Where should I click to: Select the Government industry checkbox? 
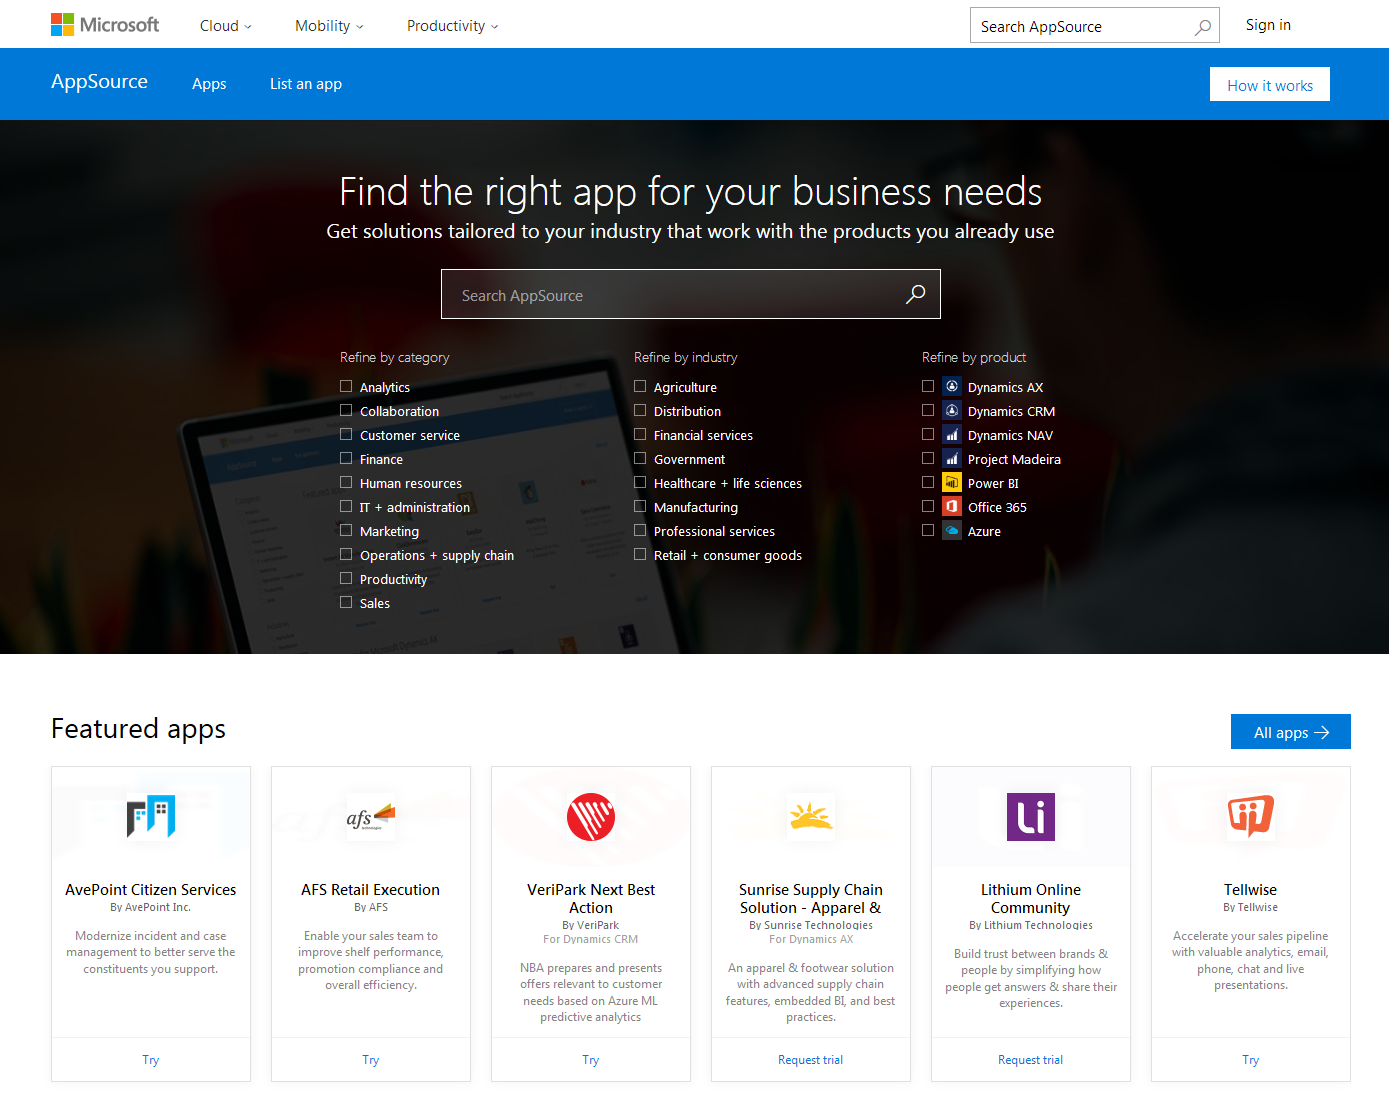point(640,458)
